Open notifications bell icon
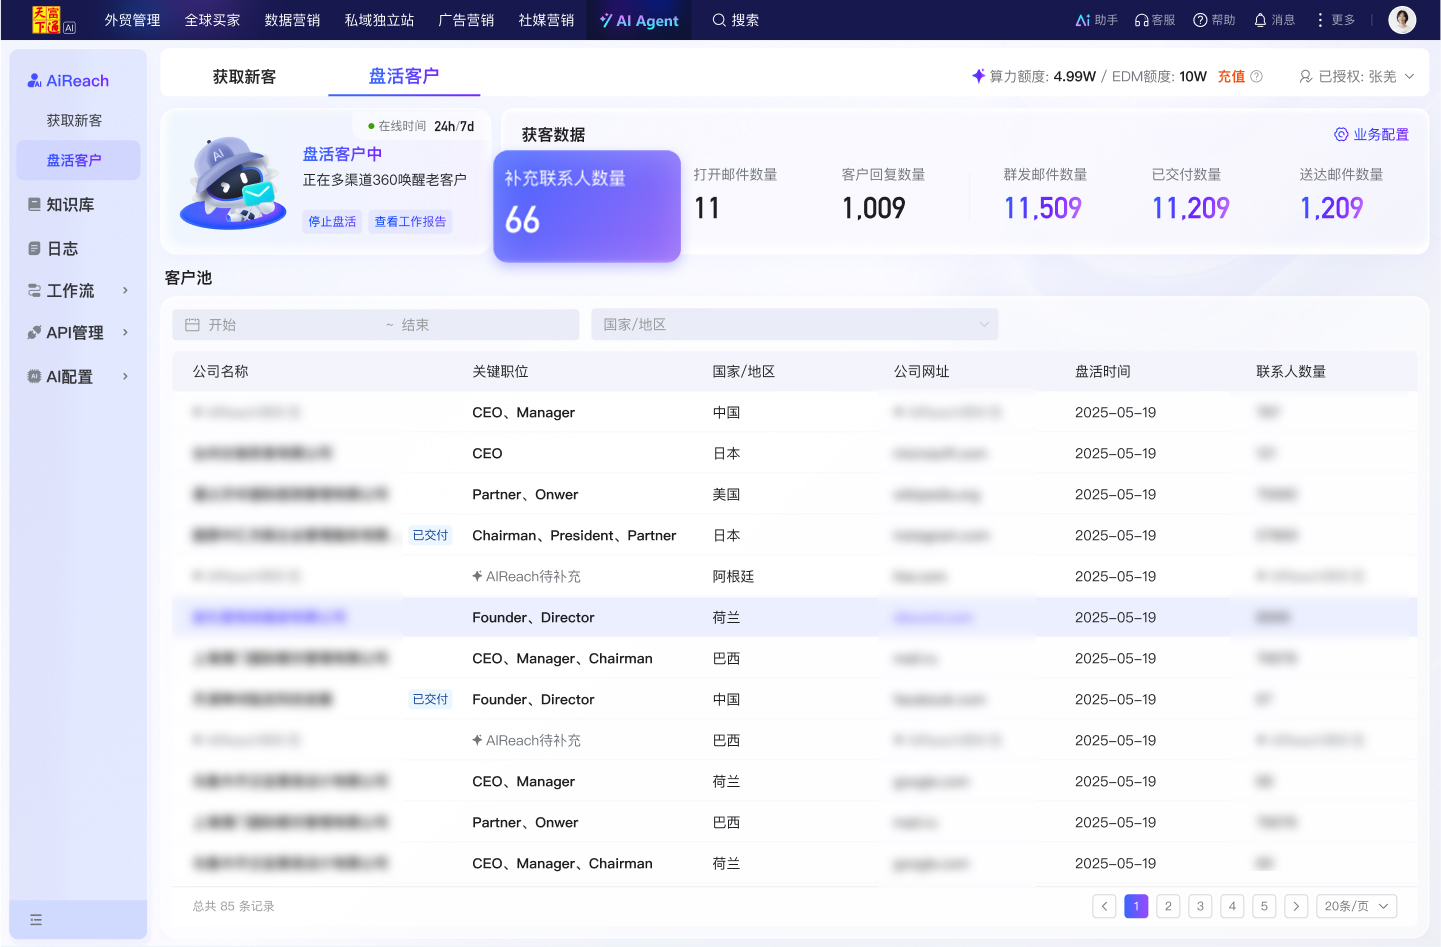The width and height of the screenshot is (1441, 947). coord(1260,20)
